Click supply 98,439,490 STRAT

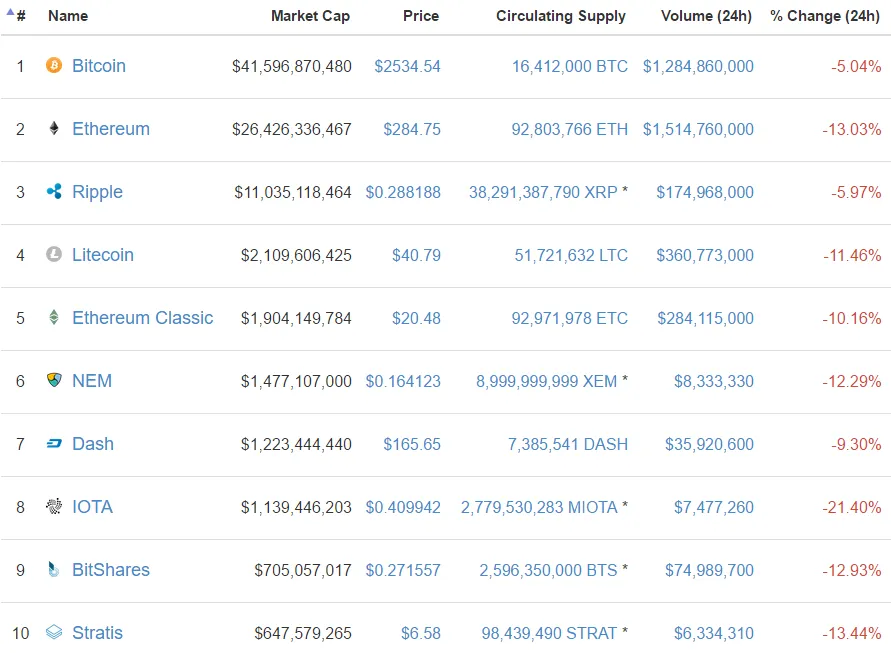pos(549,634)
